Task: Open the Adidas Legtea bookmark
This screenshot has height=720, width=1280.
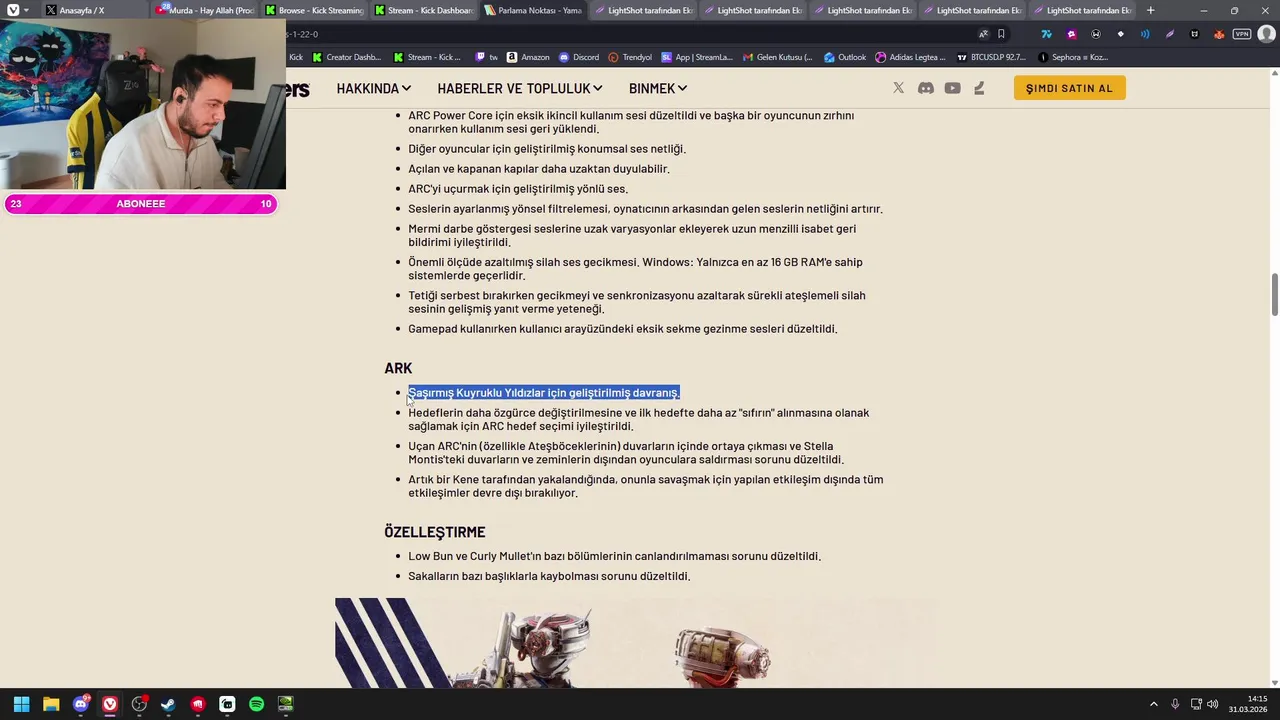Action: (910, 57)
